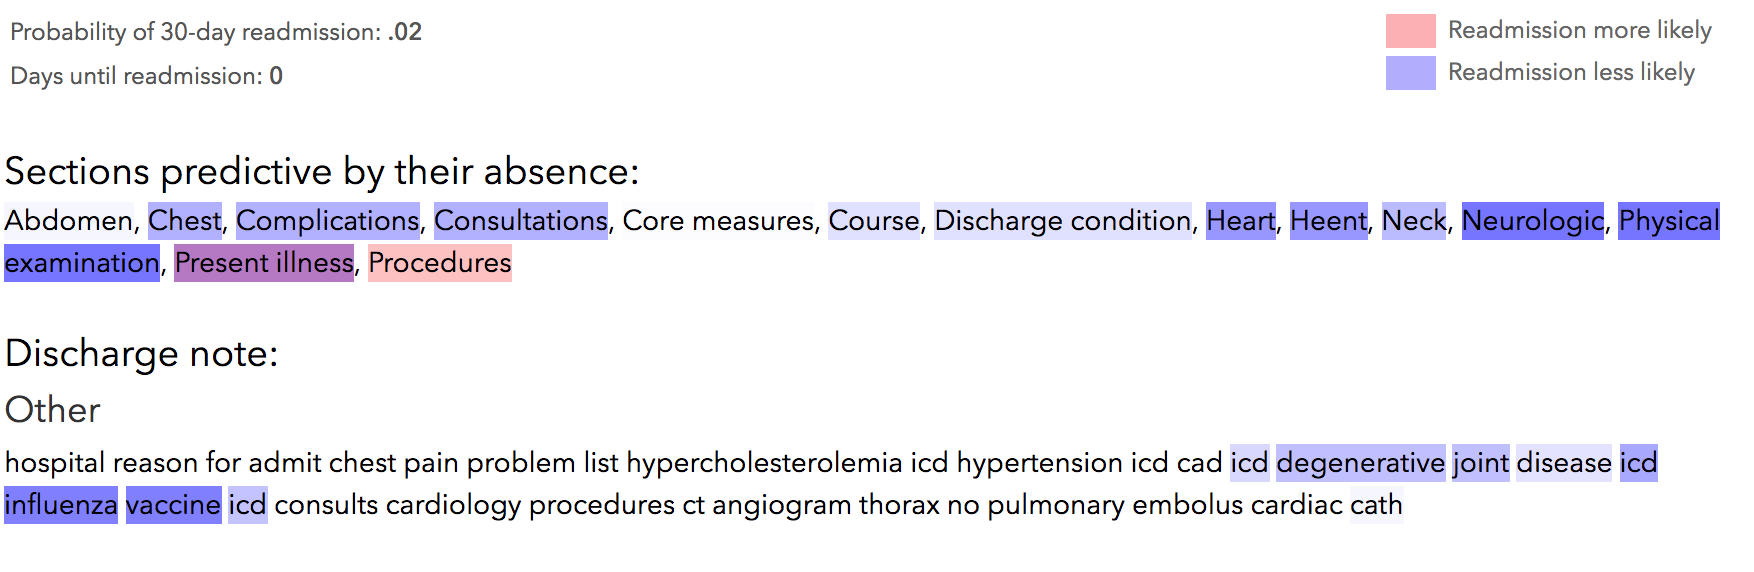Image resolution: width=1754 pixels, height=572 pixels.
Task: Click the 'Core measures' section label
Action: pyautogui.click(x=718, y=221)
